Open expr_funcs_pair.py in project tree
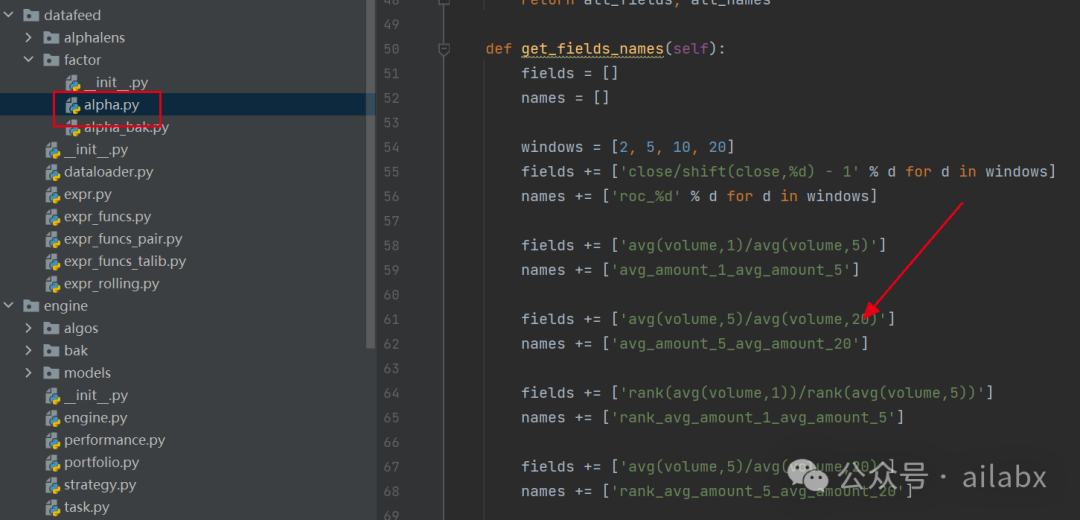Screen dimensions: 1080x520 [123, 239]
